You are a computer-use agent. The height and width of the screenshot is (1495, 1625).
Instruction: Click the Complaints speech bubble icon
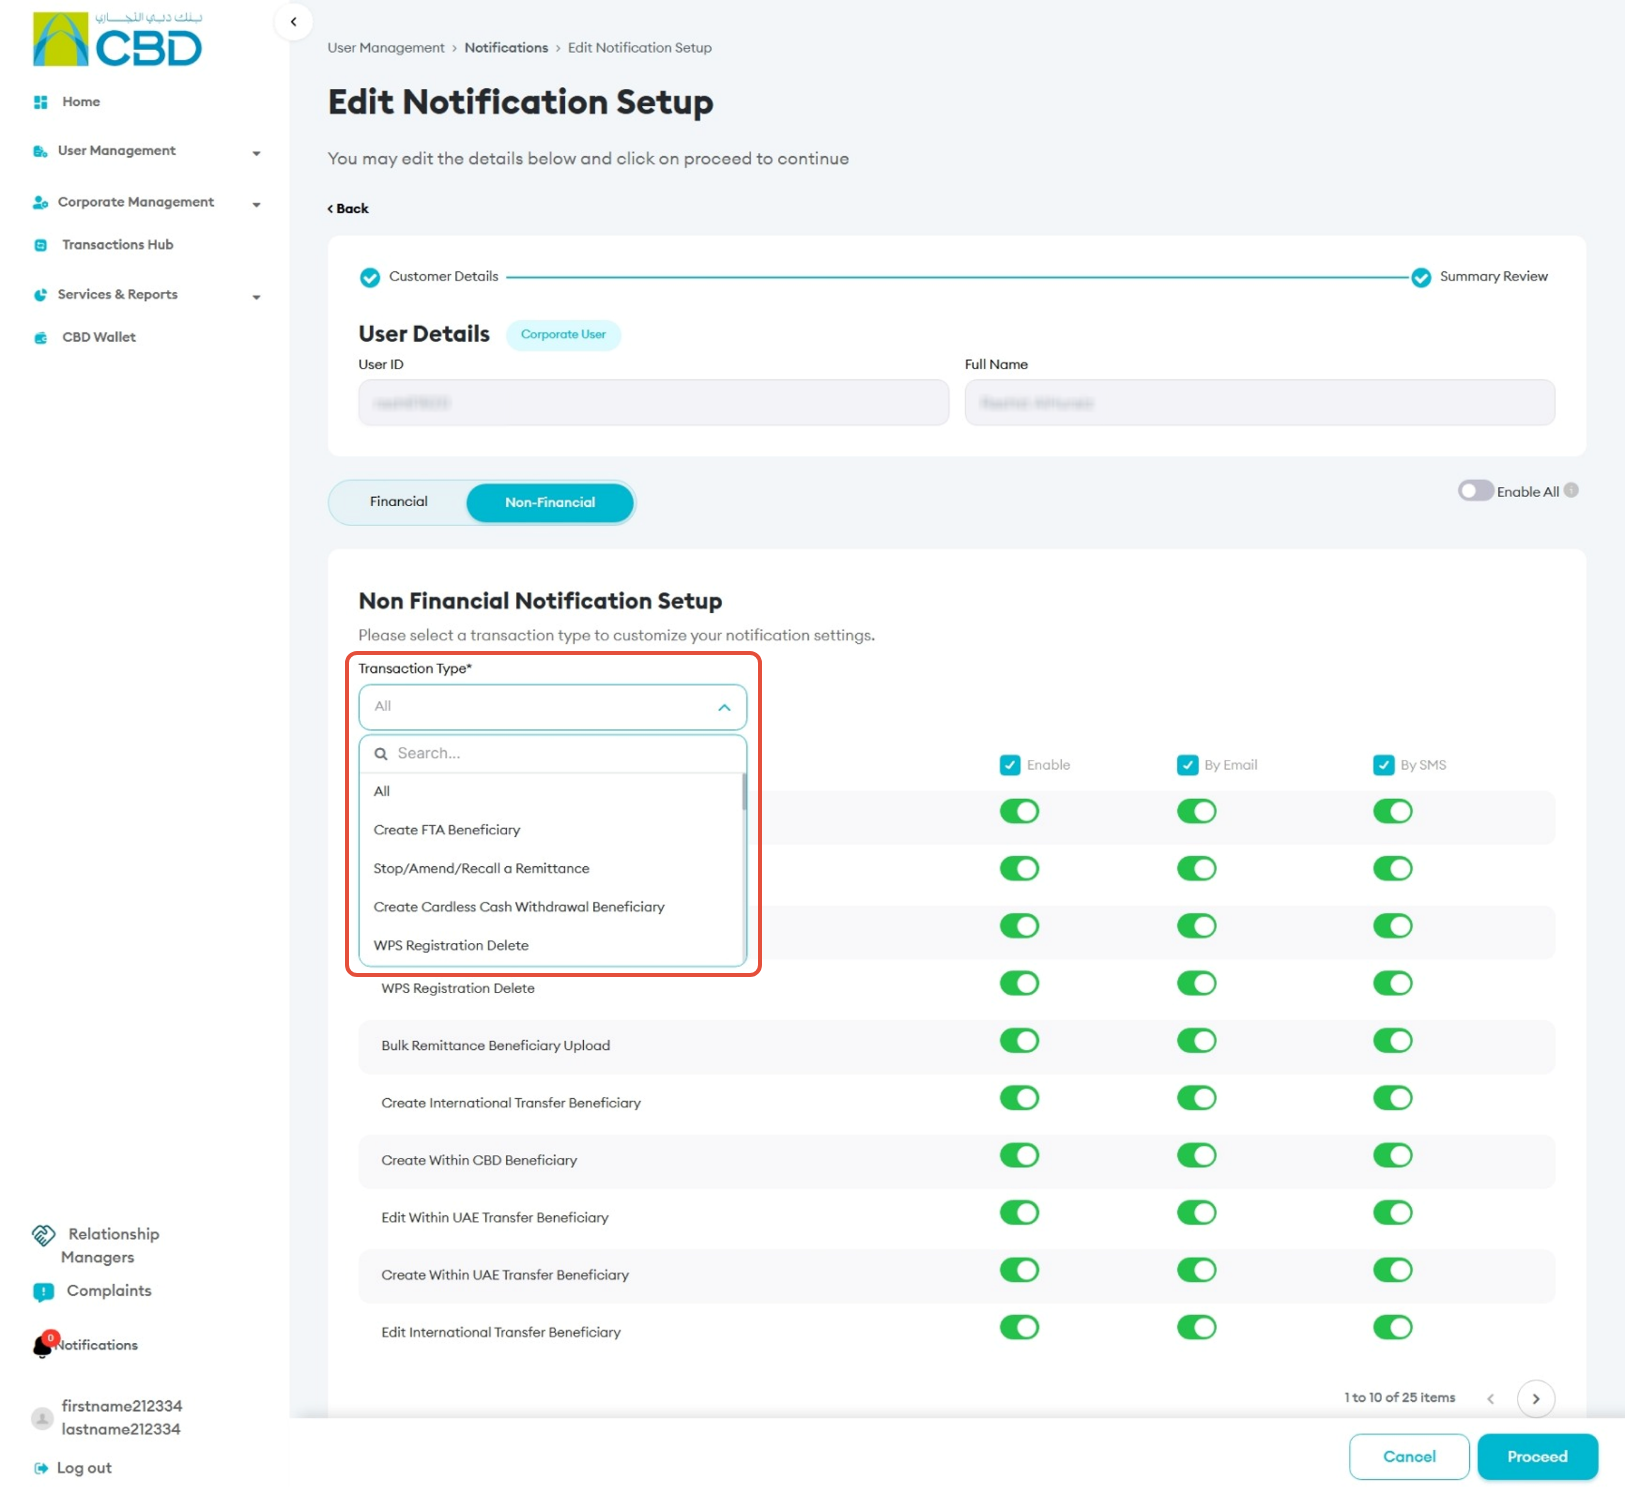(44, 1292)
